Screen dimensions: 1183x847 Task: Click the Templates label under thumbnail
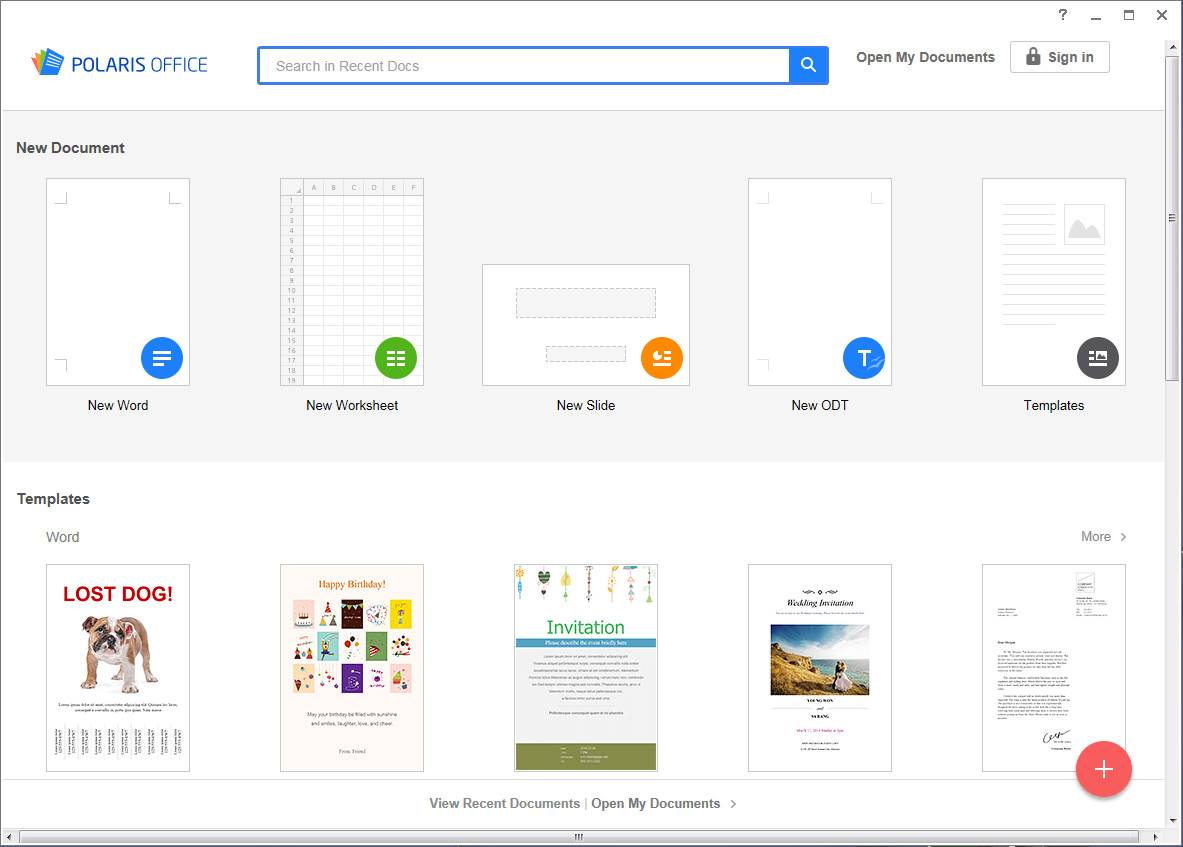1053,405
